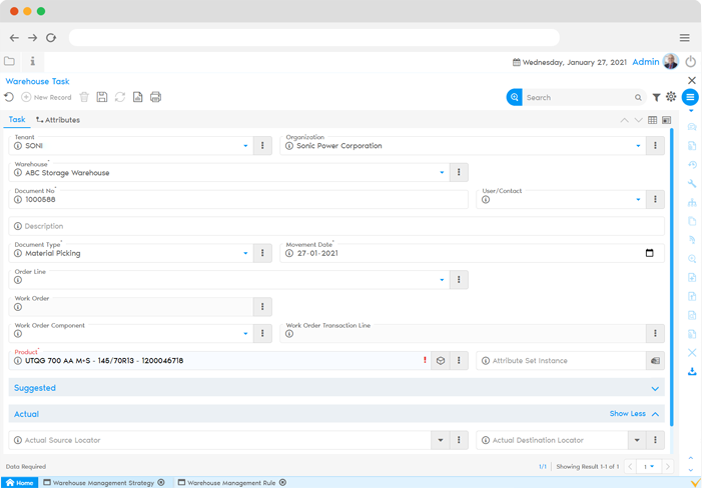The width and height of the screenshot is (702, 488).
Task: Click the Save record icon
Action: pos(102,97)
